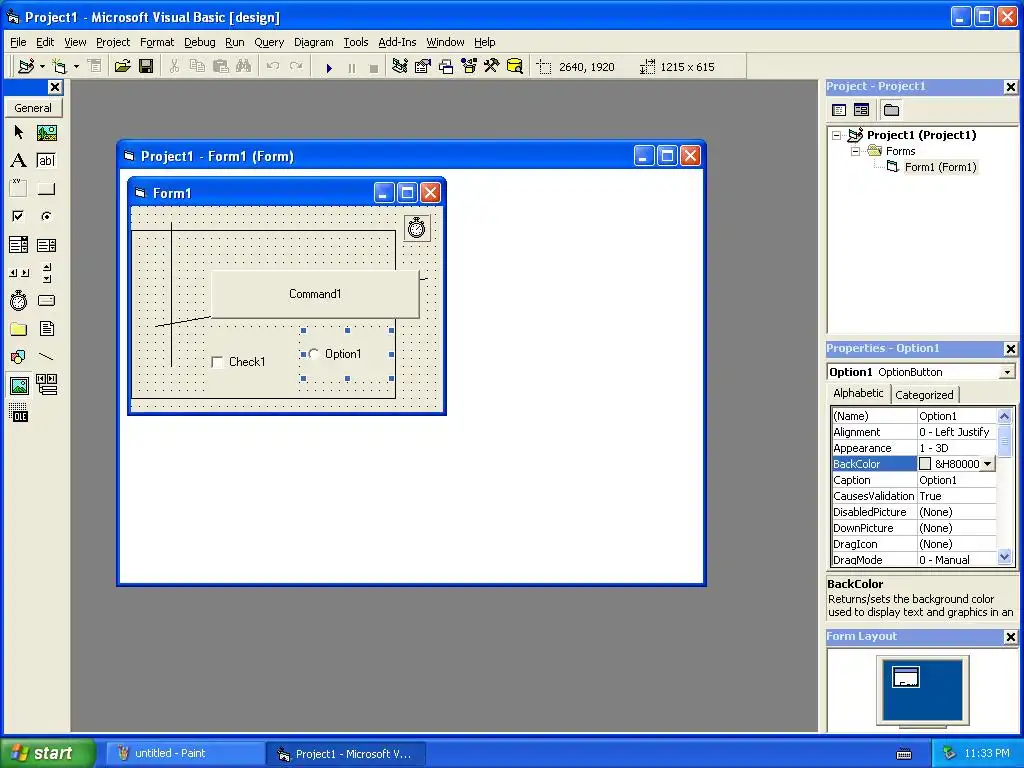
Task: Open the File menu
Action: (x=18, y=42)
